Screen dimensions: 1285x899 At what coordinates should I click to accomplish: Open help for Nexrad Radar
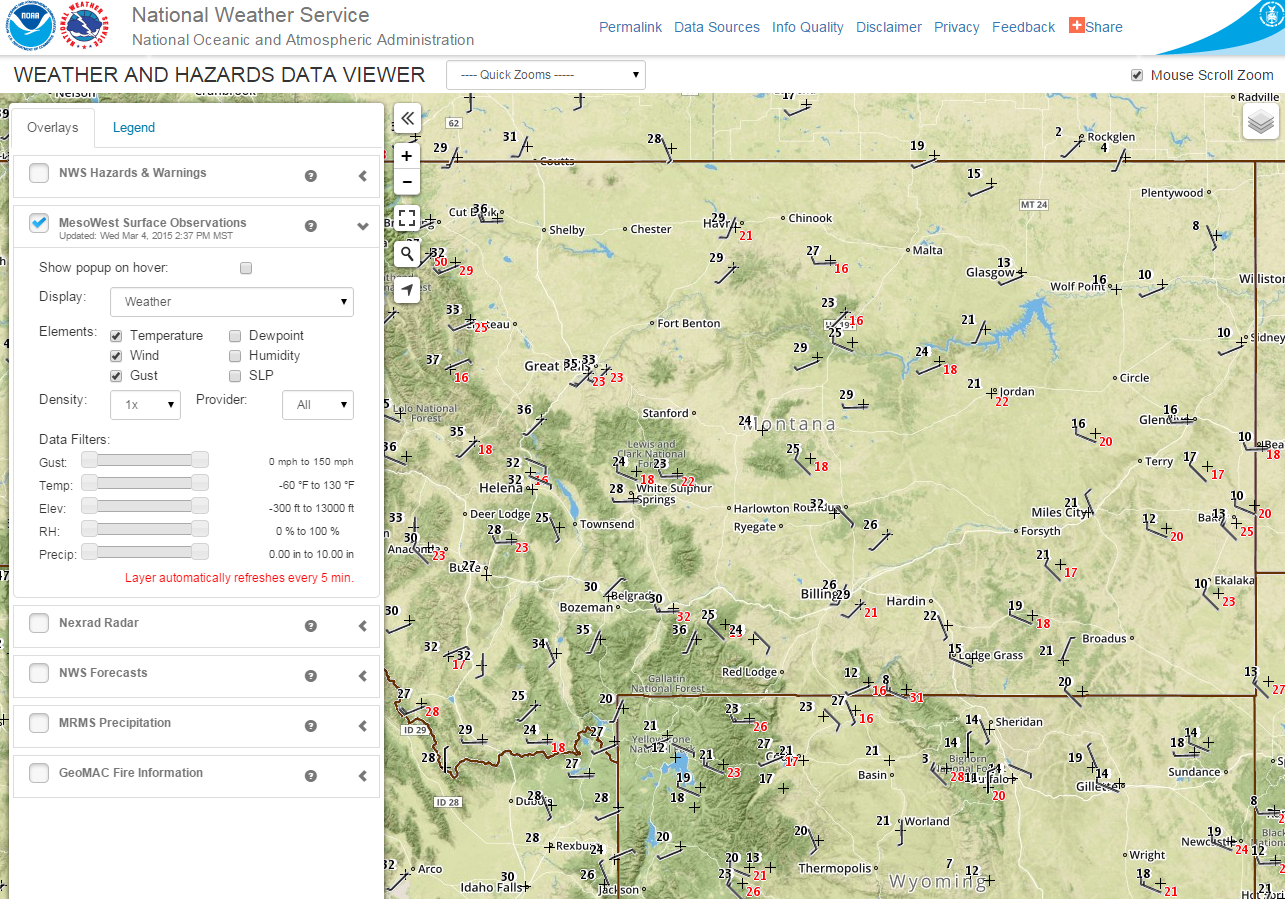click(311, 625)
